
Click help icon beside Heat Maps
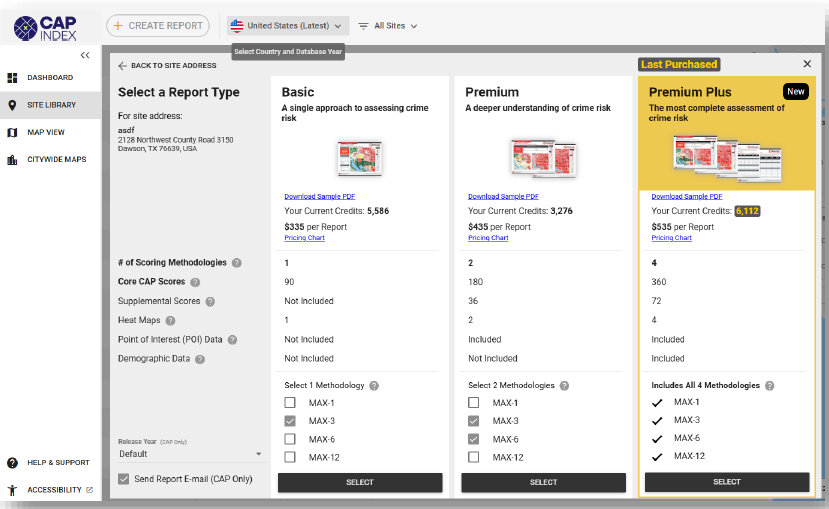tap(171, 321)
